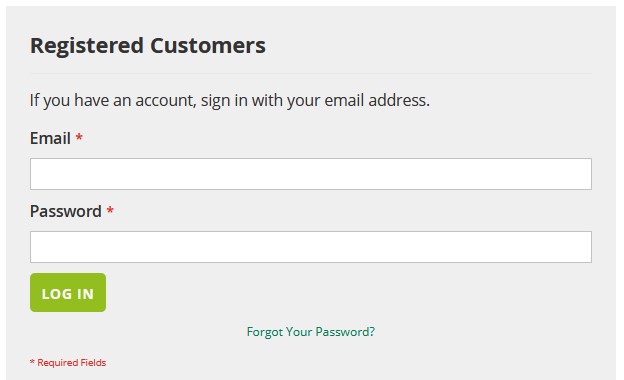Click the Password field label
The height and width of the screenshot is (380, 624).
[x=66, y=211]
